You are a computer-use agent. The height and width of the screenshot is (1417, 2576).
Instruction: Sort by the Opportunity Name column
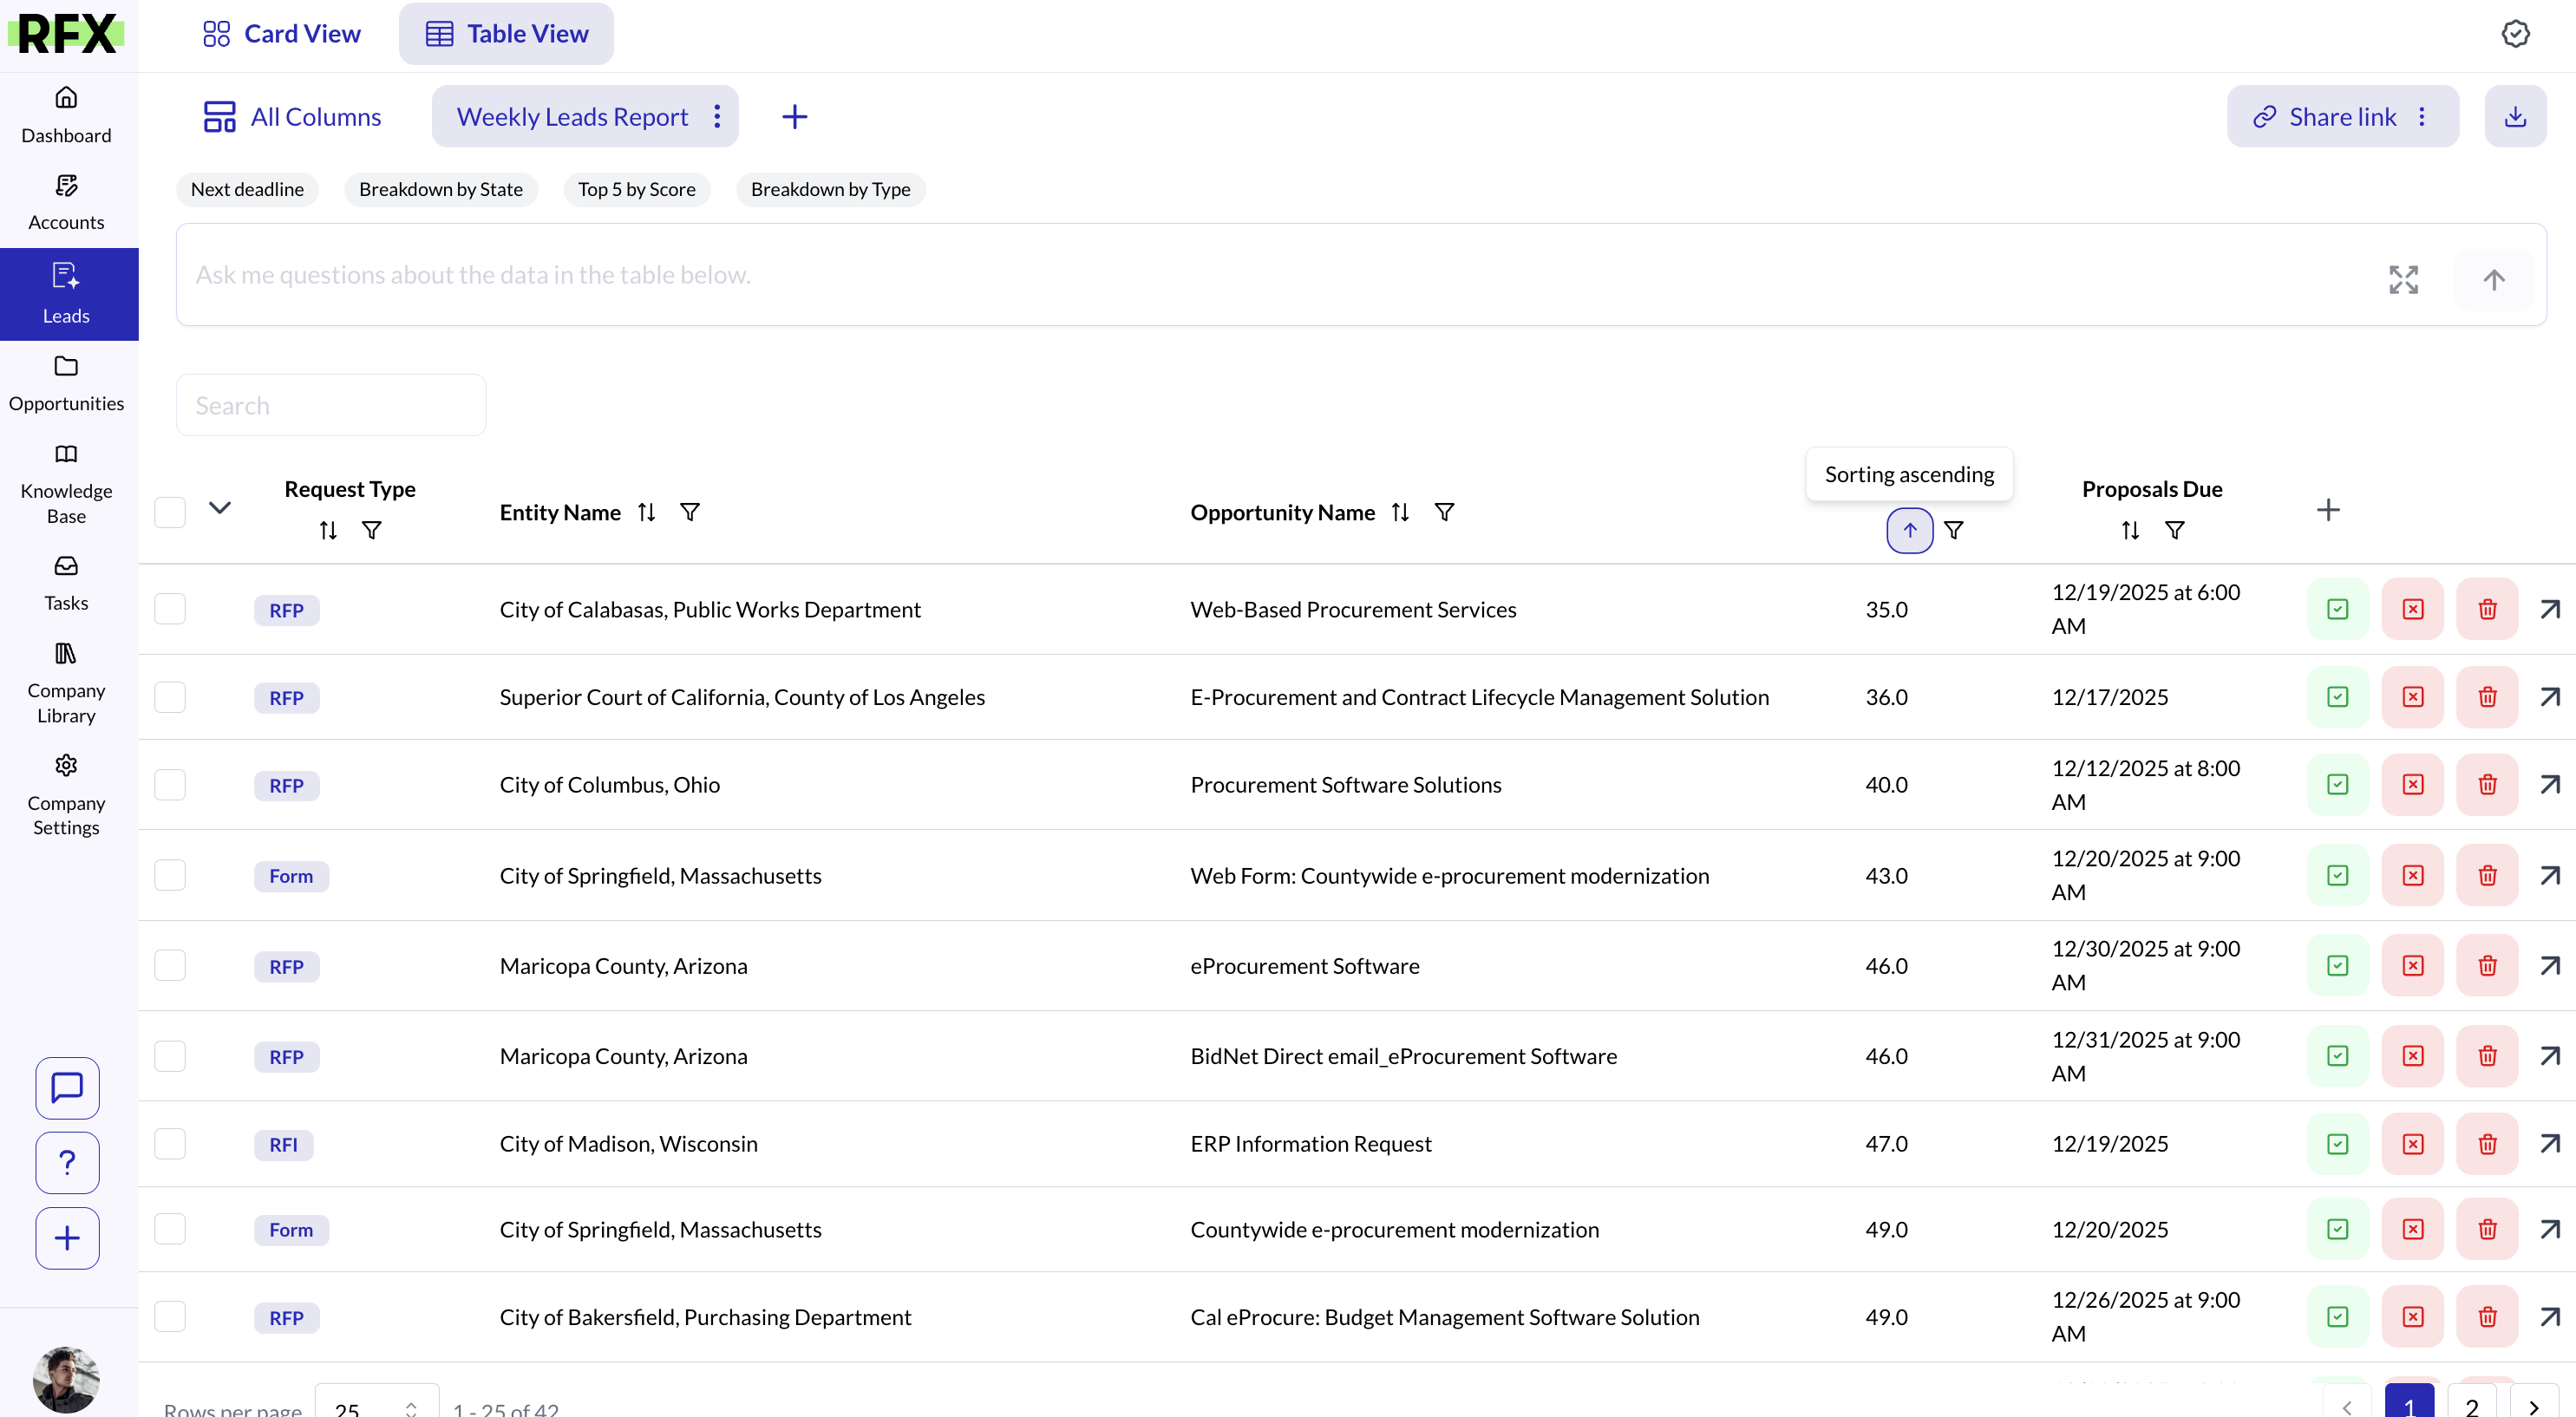pyautogui.click(x=1400, y=512)
